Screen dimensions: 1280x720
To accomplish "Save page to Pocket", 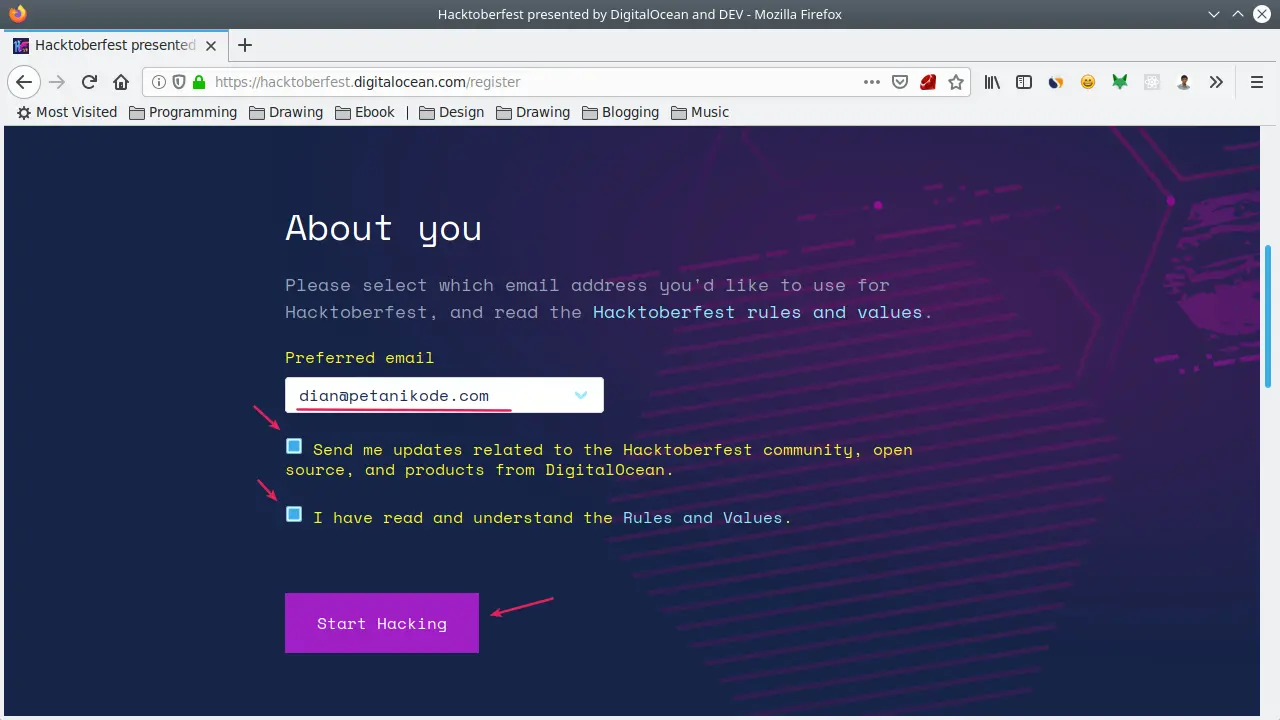I will pos(900,82).
